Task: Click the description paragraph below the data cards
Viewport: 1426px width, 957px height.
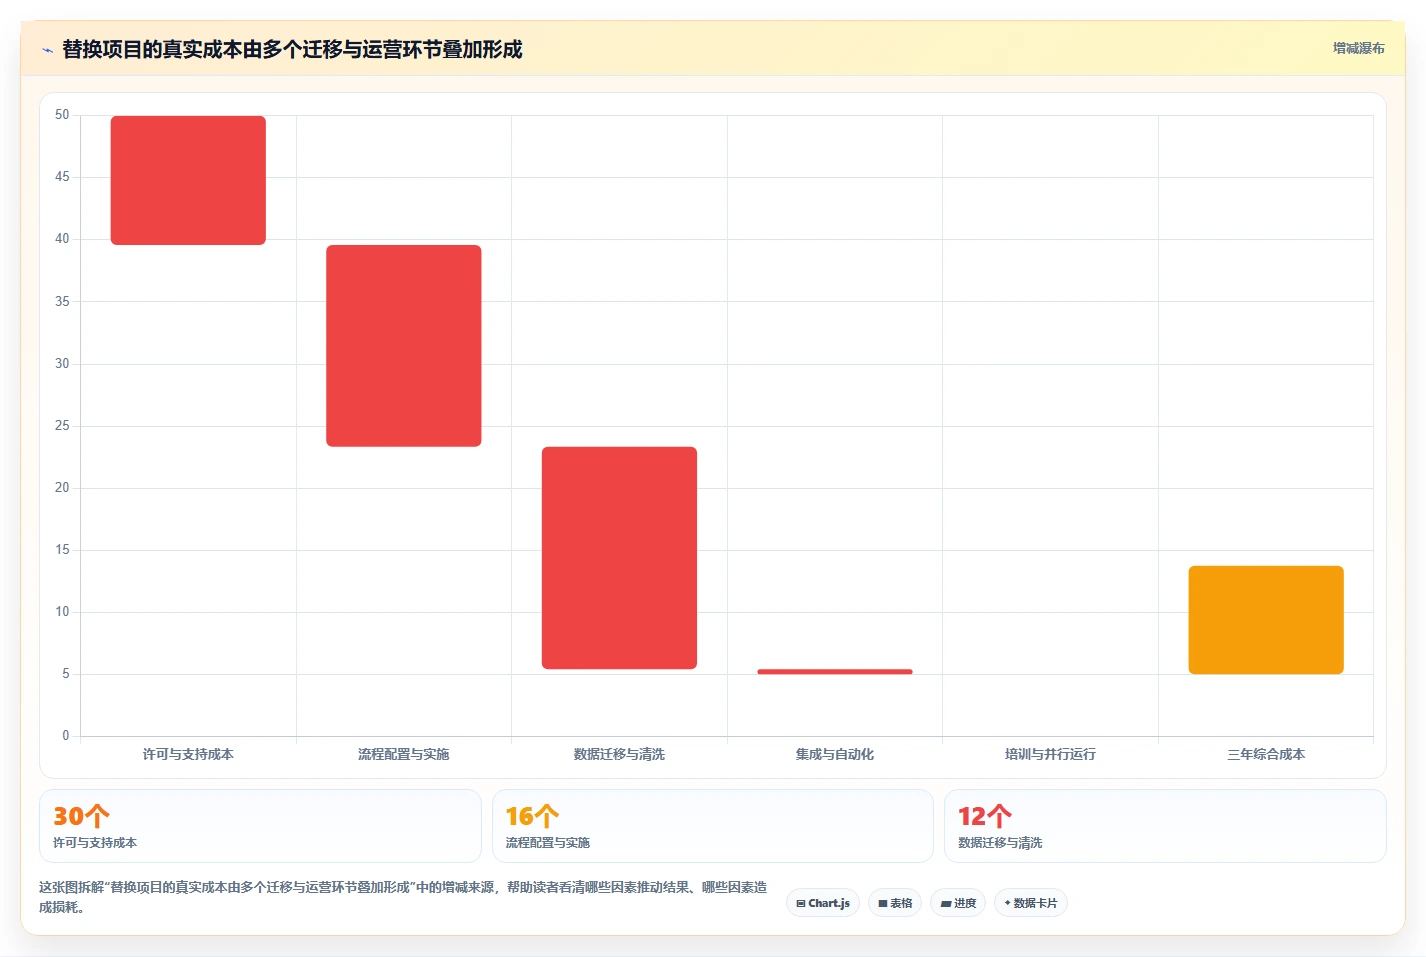Action: pyautogui.click(x=403, y=897)
